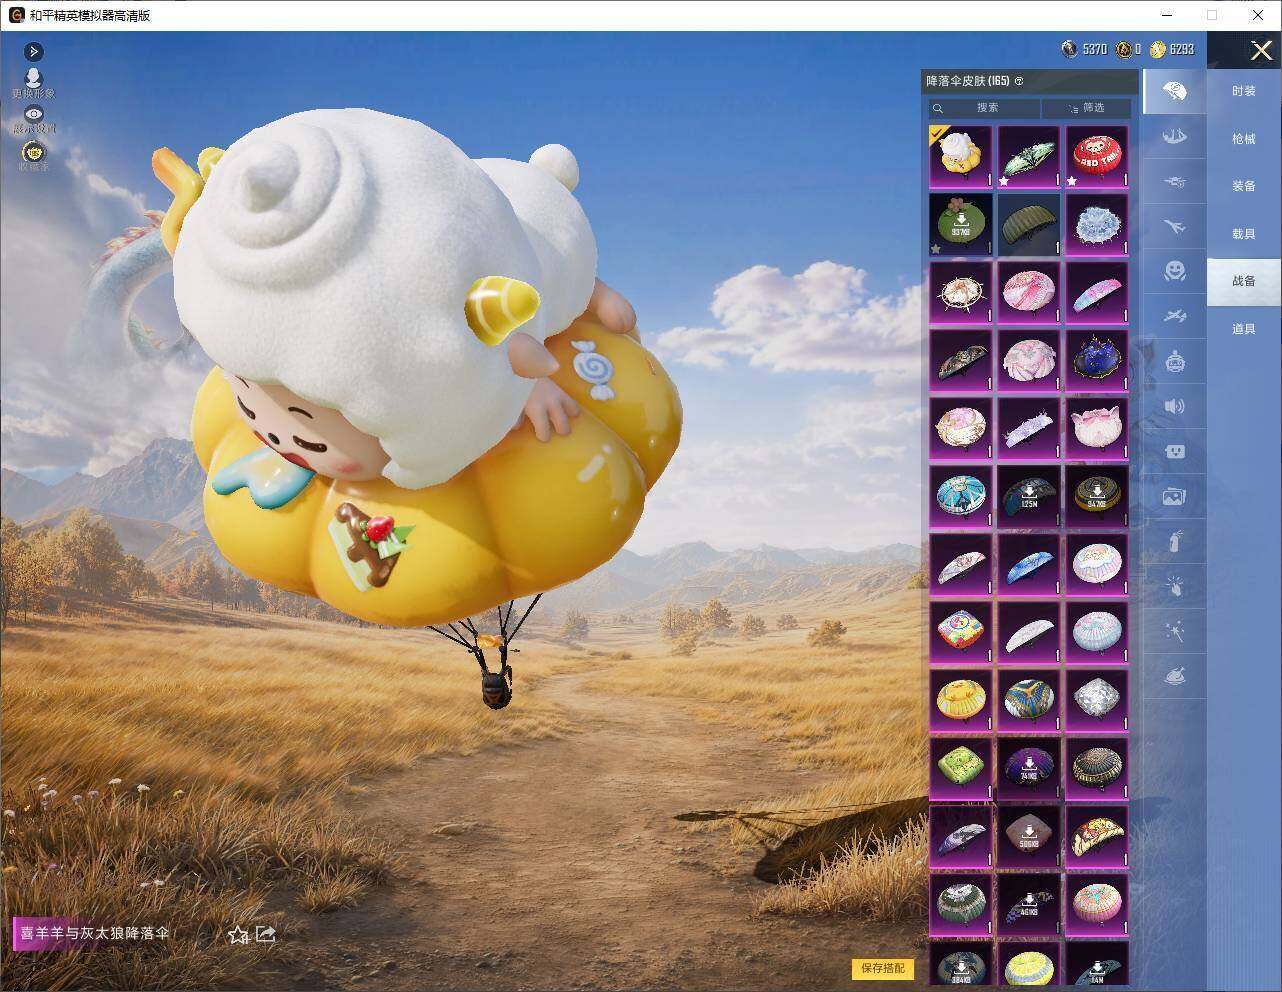Download the green flower parachute skin
Screen dimensions: 1282x992
(961, 225)
